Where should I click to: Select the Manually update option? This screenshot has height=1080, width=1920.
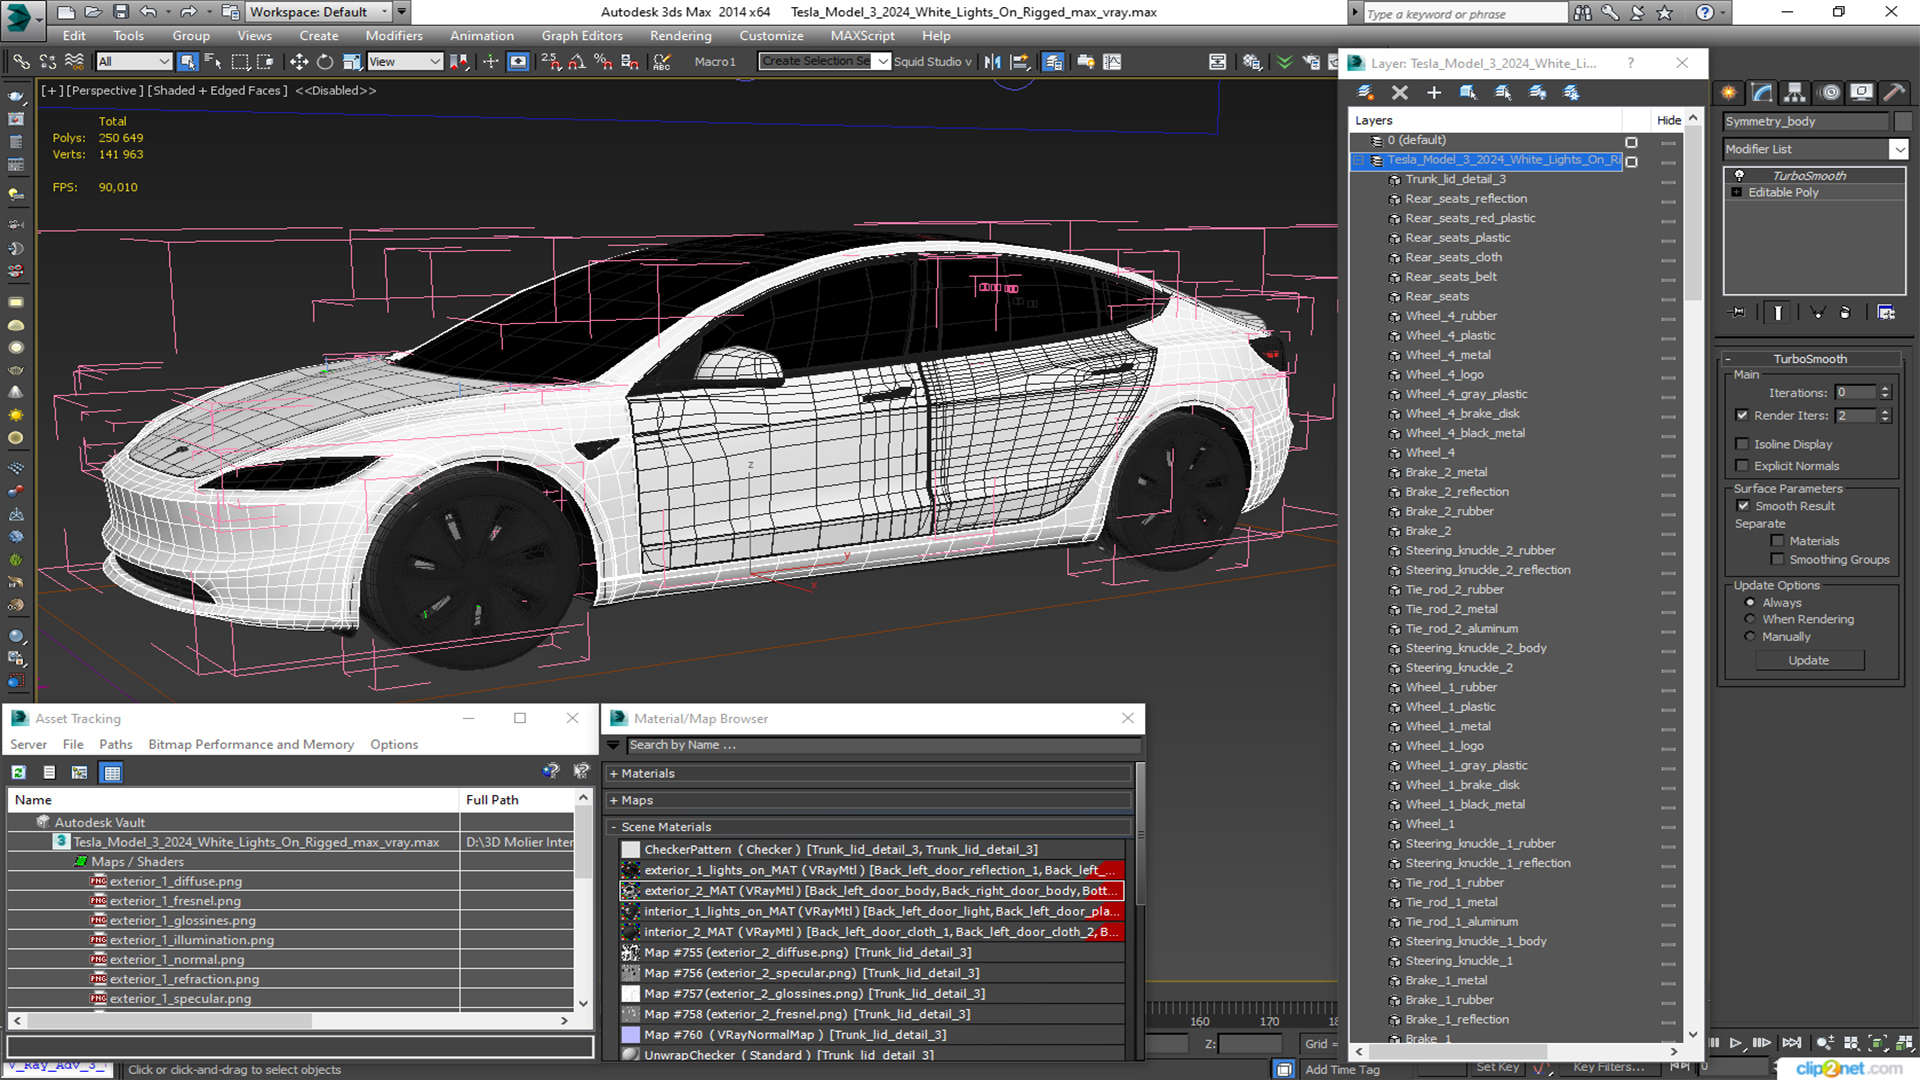tap(1750, 637)
